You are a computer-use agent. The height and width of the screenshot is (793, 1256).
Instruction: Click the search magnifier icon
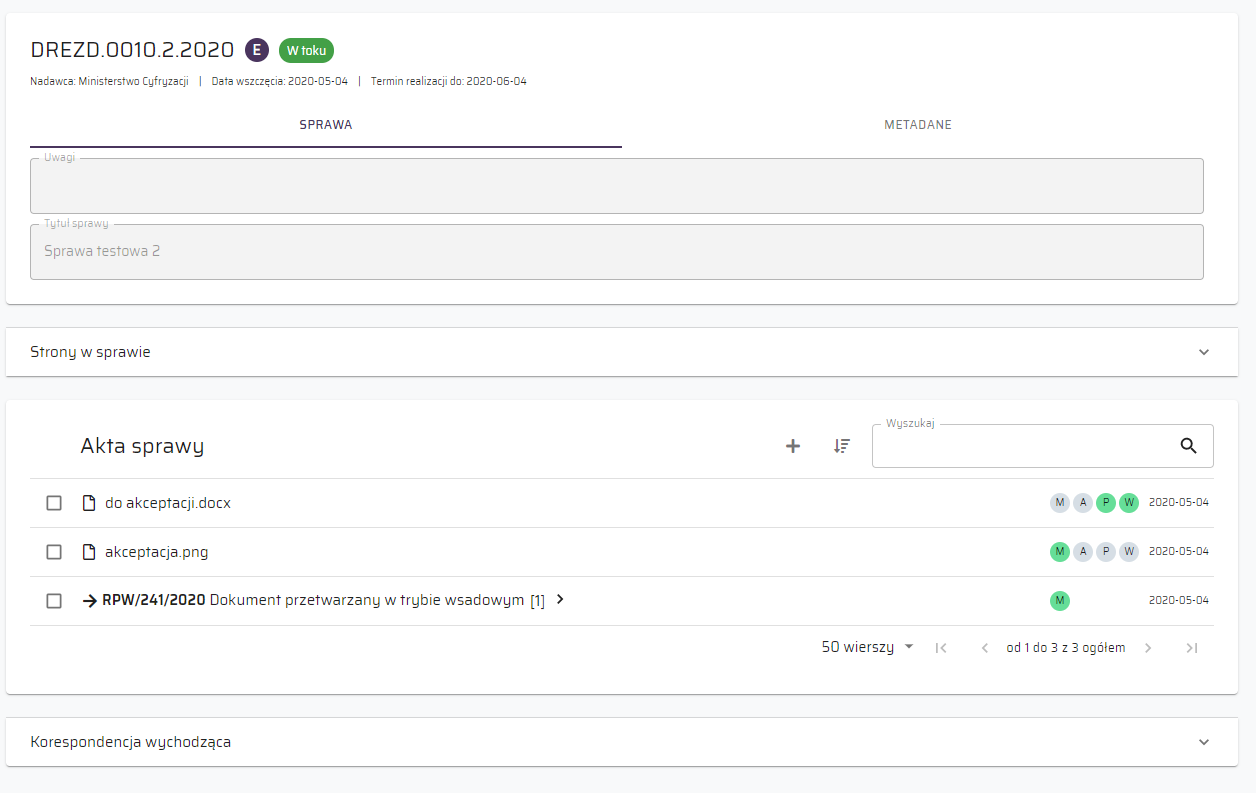tap(1188, 446)
